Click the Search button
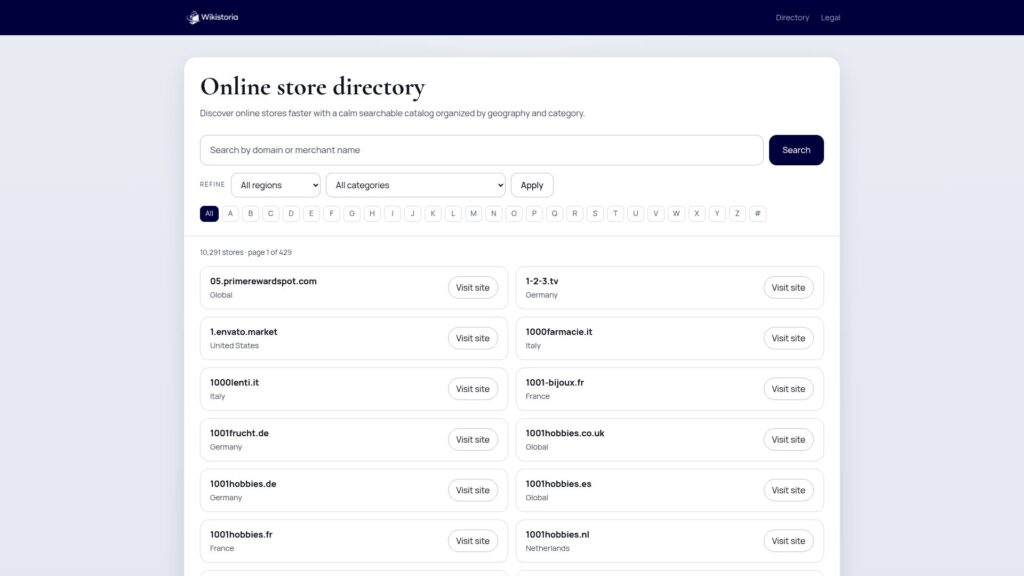 [x=796, y=150]
